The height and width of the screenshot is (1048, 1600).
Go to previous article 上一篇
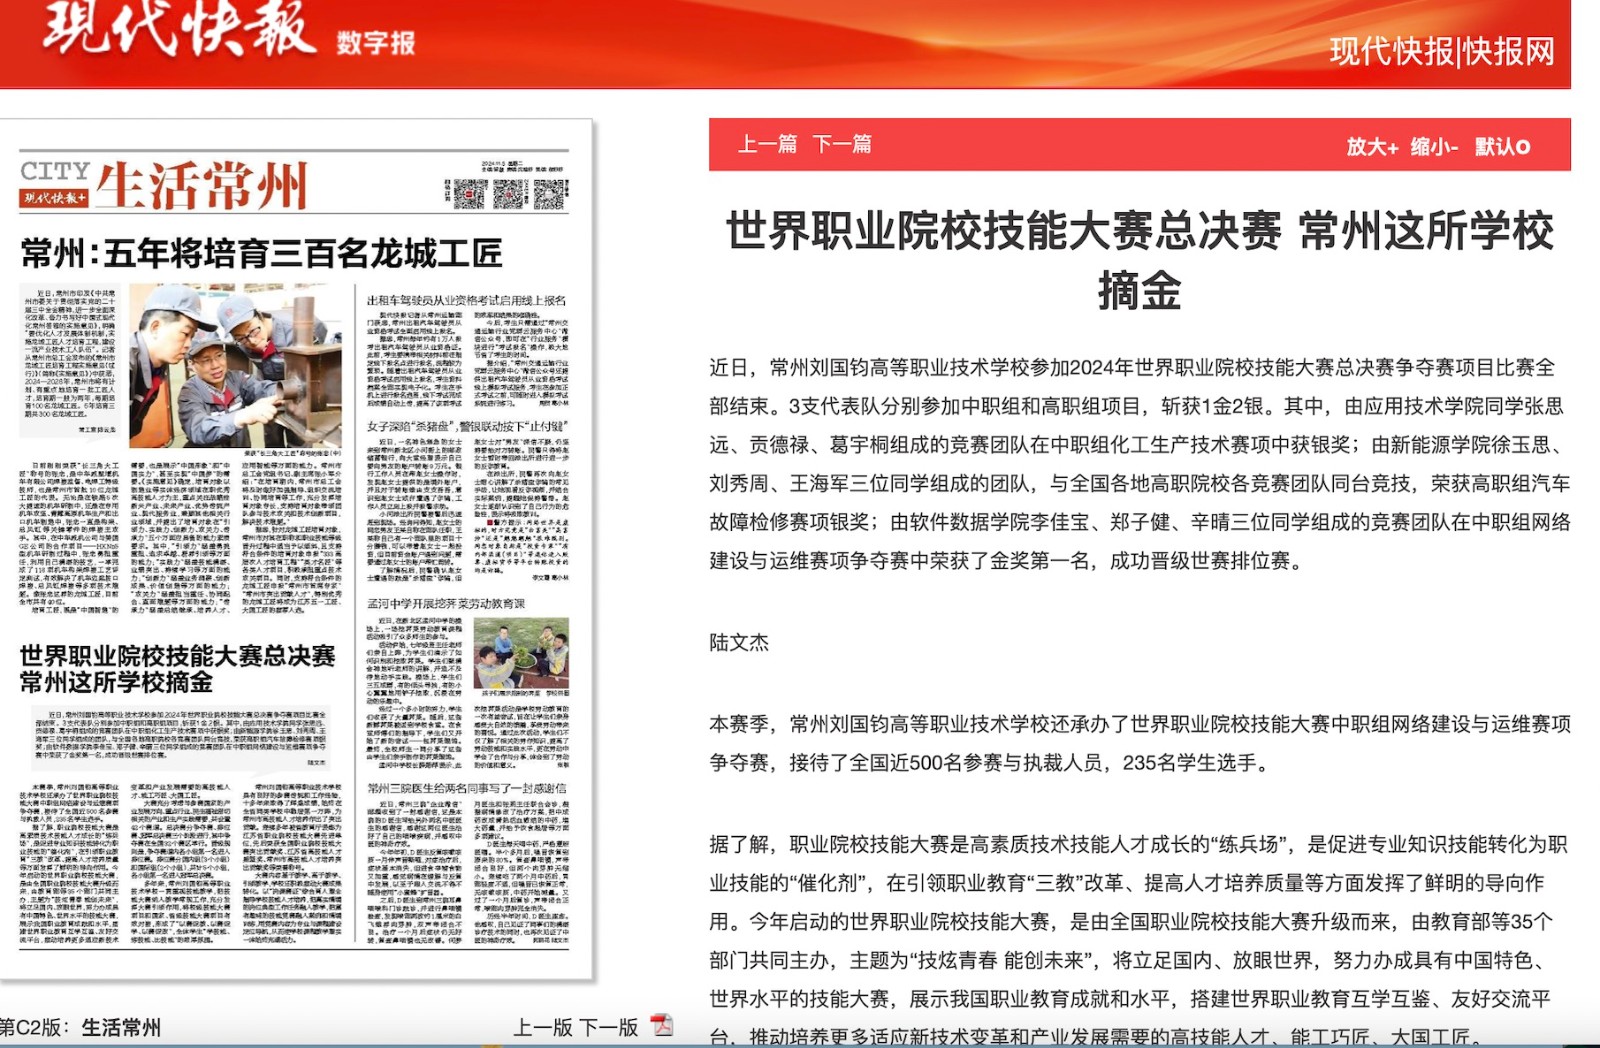(x=767, y=145)
